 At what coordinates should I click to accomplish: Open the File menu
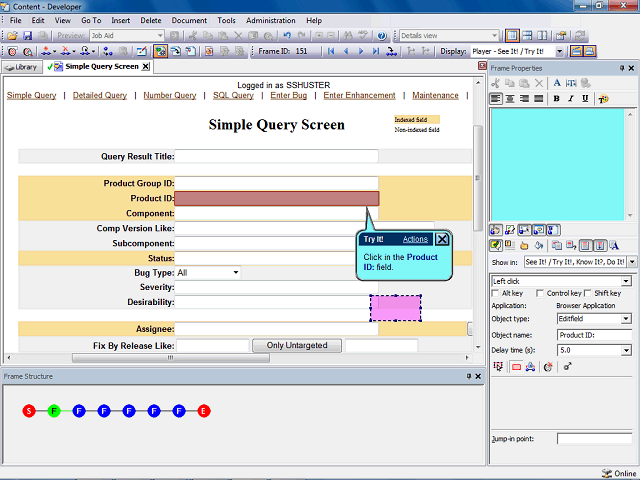coord(16,20)
